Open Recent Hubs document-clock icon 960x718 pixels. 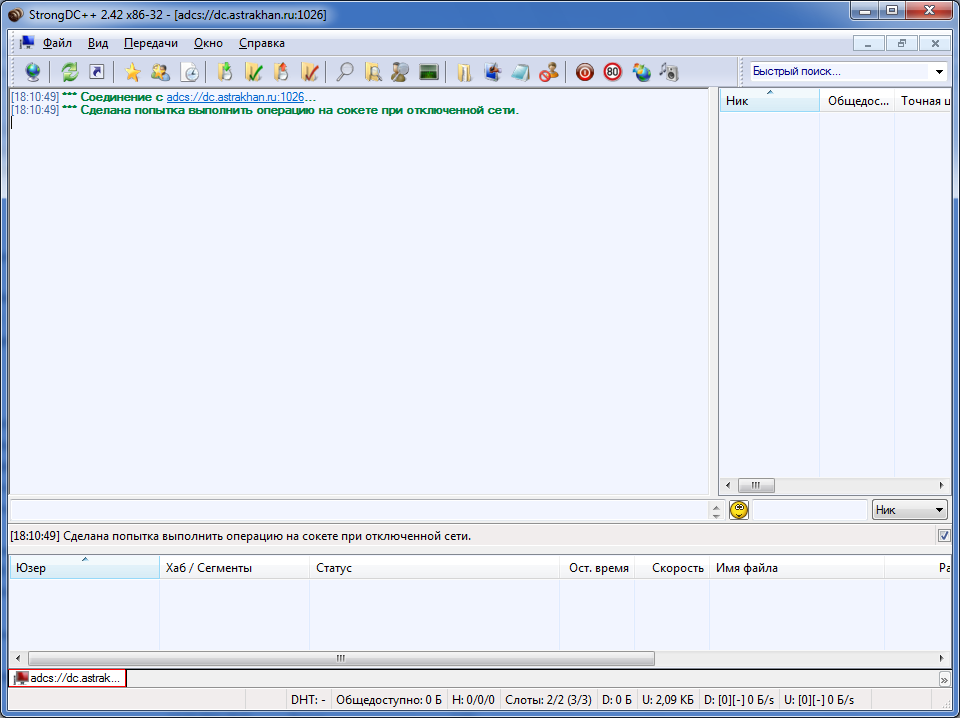click(x=190, y=72)
